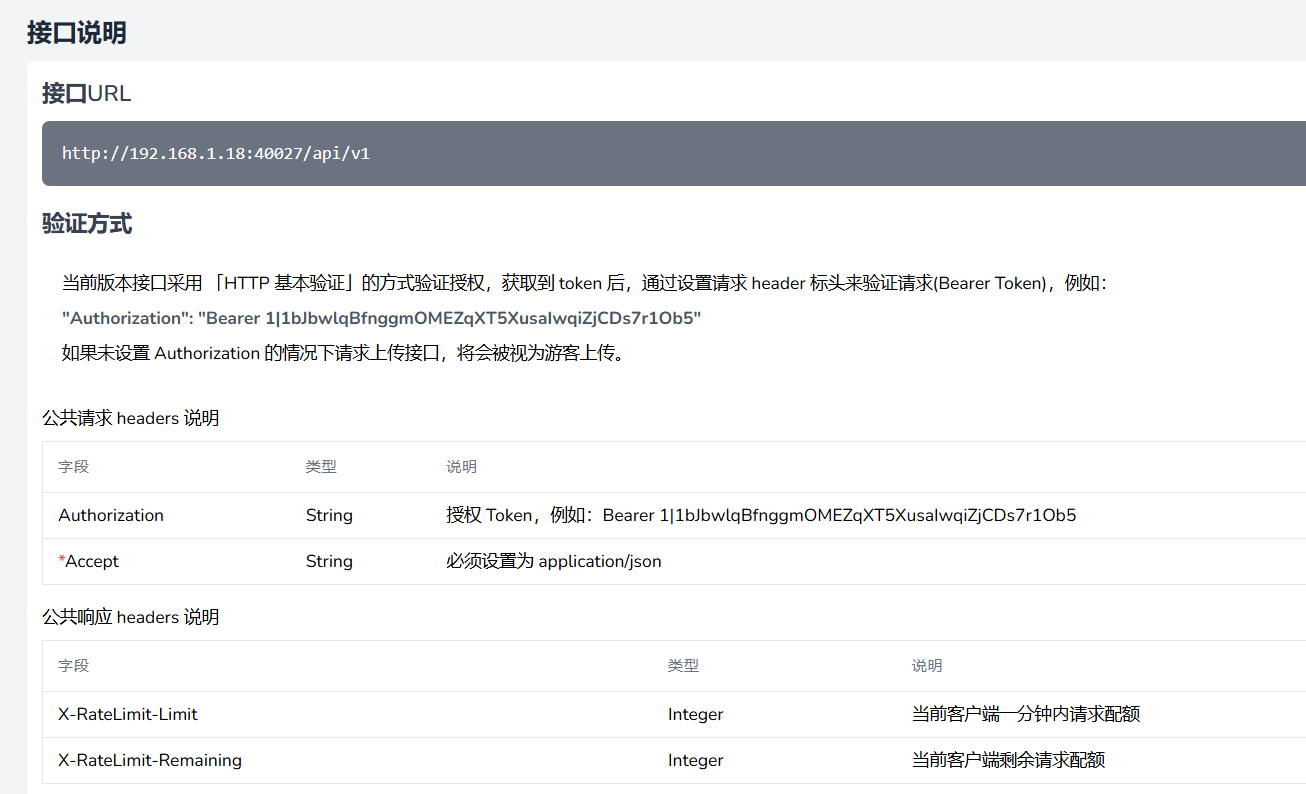Click the X-RateLimit-Limit field cell
Viewport: 1306px width, 794px height.
click(x=128, y=714)
